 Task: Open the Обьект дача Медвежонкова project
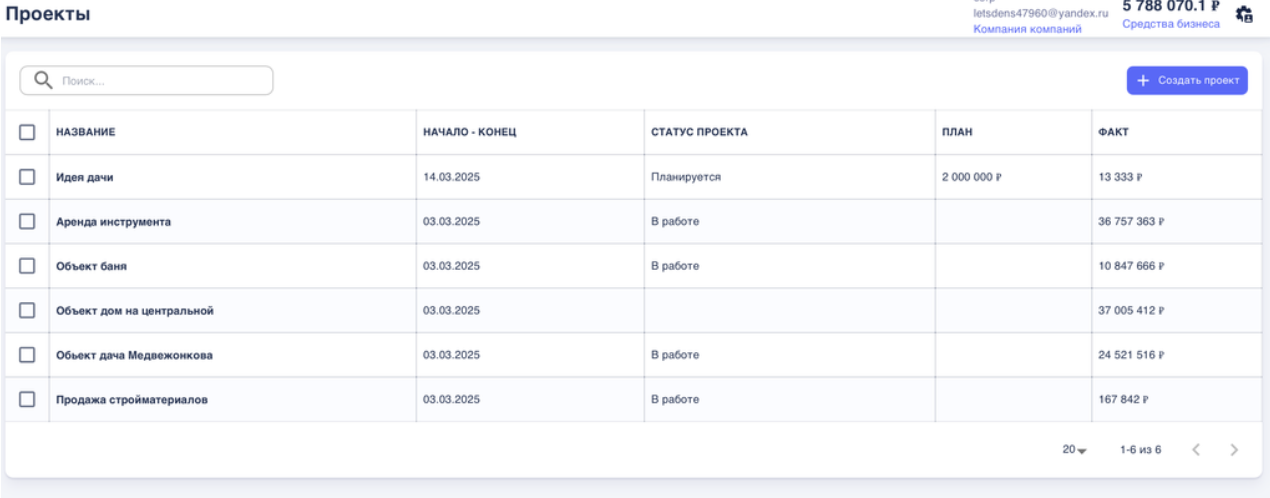tap(133, 355)
